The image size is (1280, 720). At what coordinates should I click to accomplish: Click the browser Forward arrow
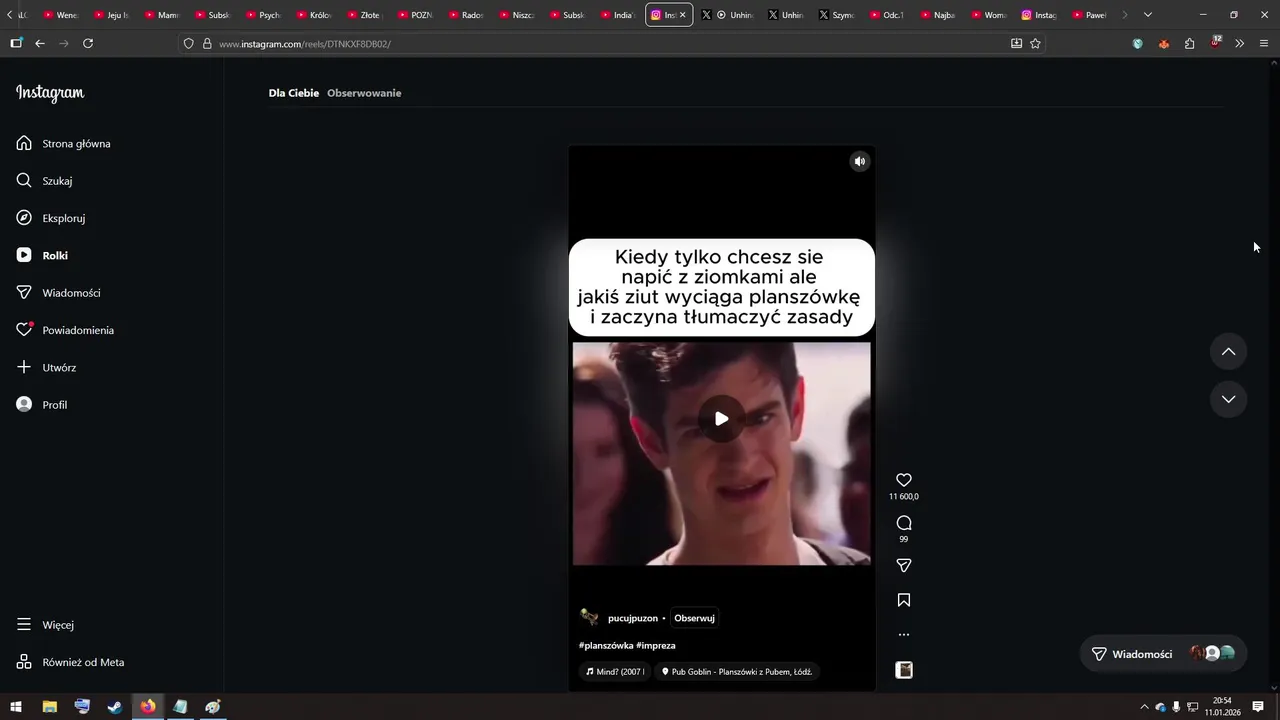click(64, 43)
